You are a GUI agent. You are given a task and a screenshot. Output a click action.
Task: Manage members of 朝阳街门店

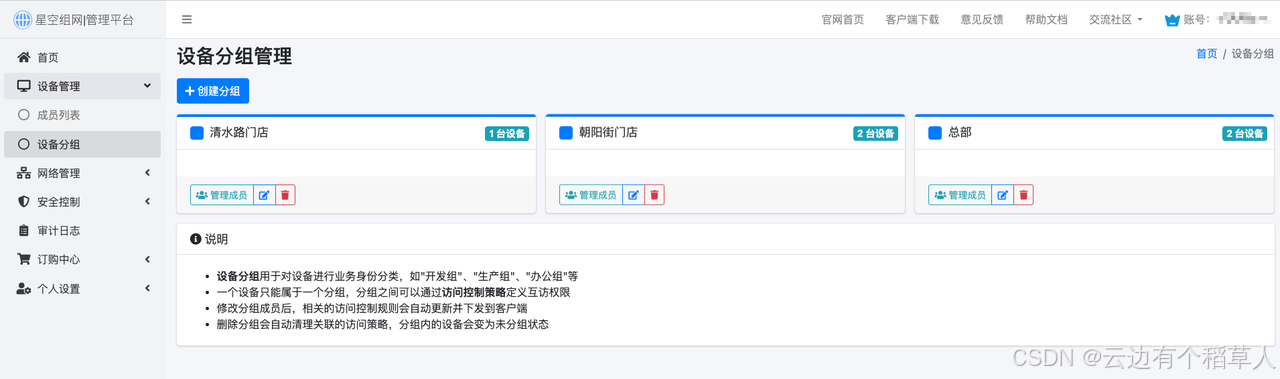click(x=591, y=195)
